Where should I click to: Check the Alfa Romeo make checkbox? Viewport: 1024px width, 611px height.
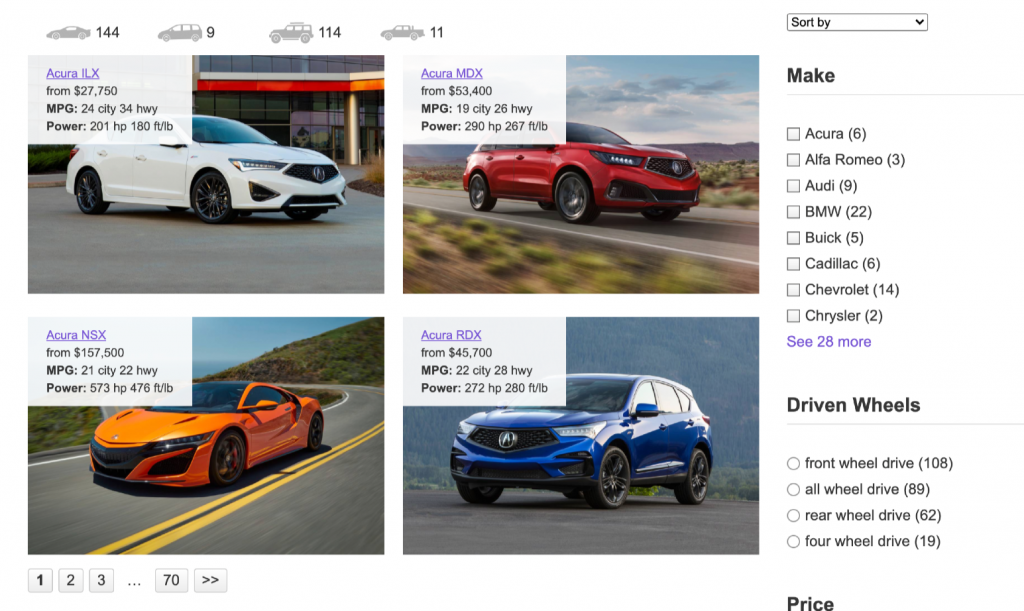coord(793,160)
